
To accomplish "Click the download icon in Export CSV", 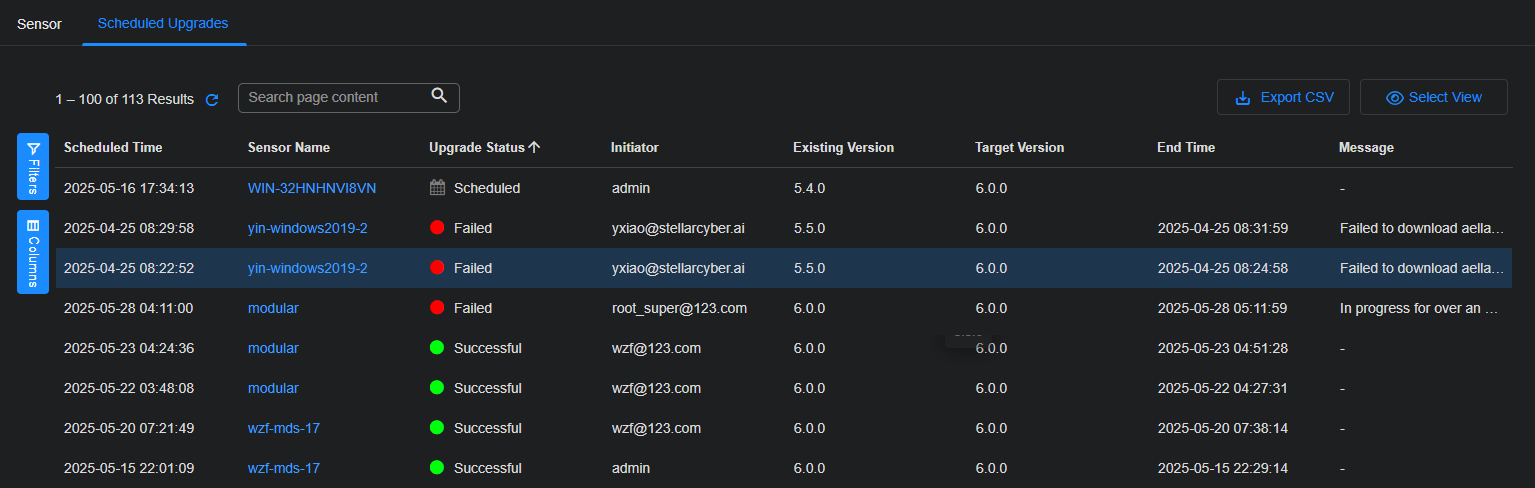I will [x=1243, y=98].
